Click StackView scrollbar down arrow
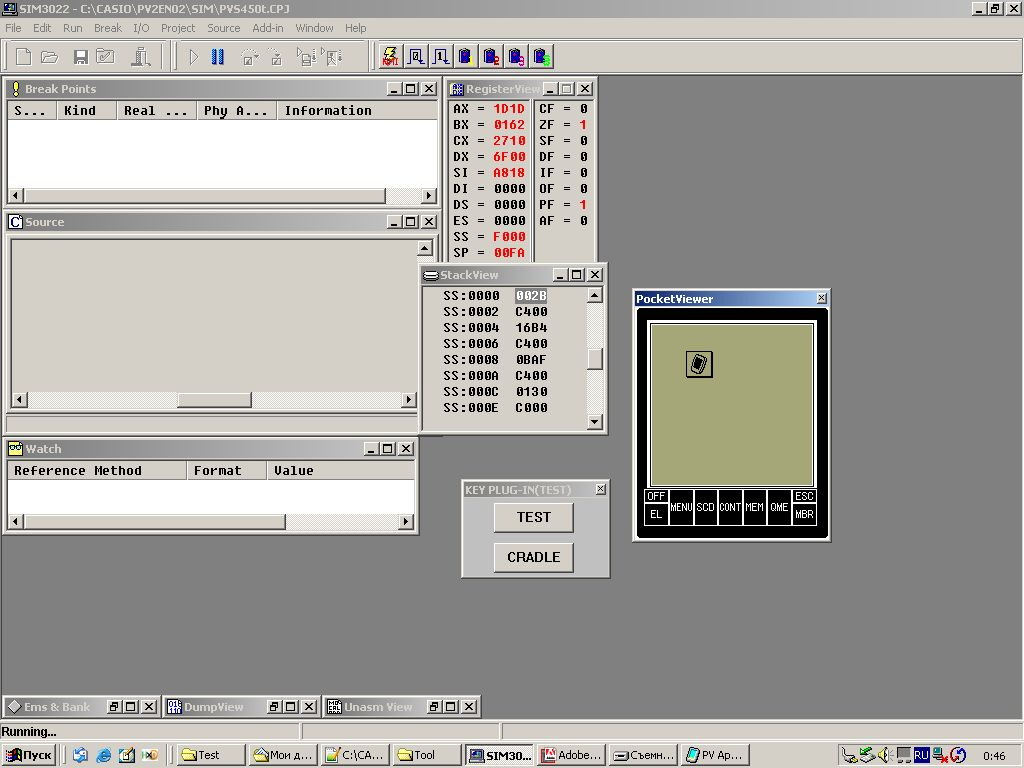The width and height of the screenshot is (1024, 768). tap(594, 422)
